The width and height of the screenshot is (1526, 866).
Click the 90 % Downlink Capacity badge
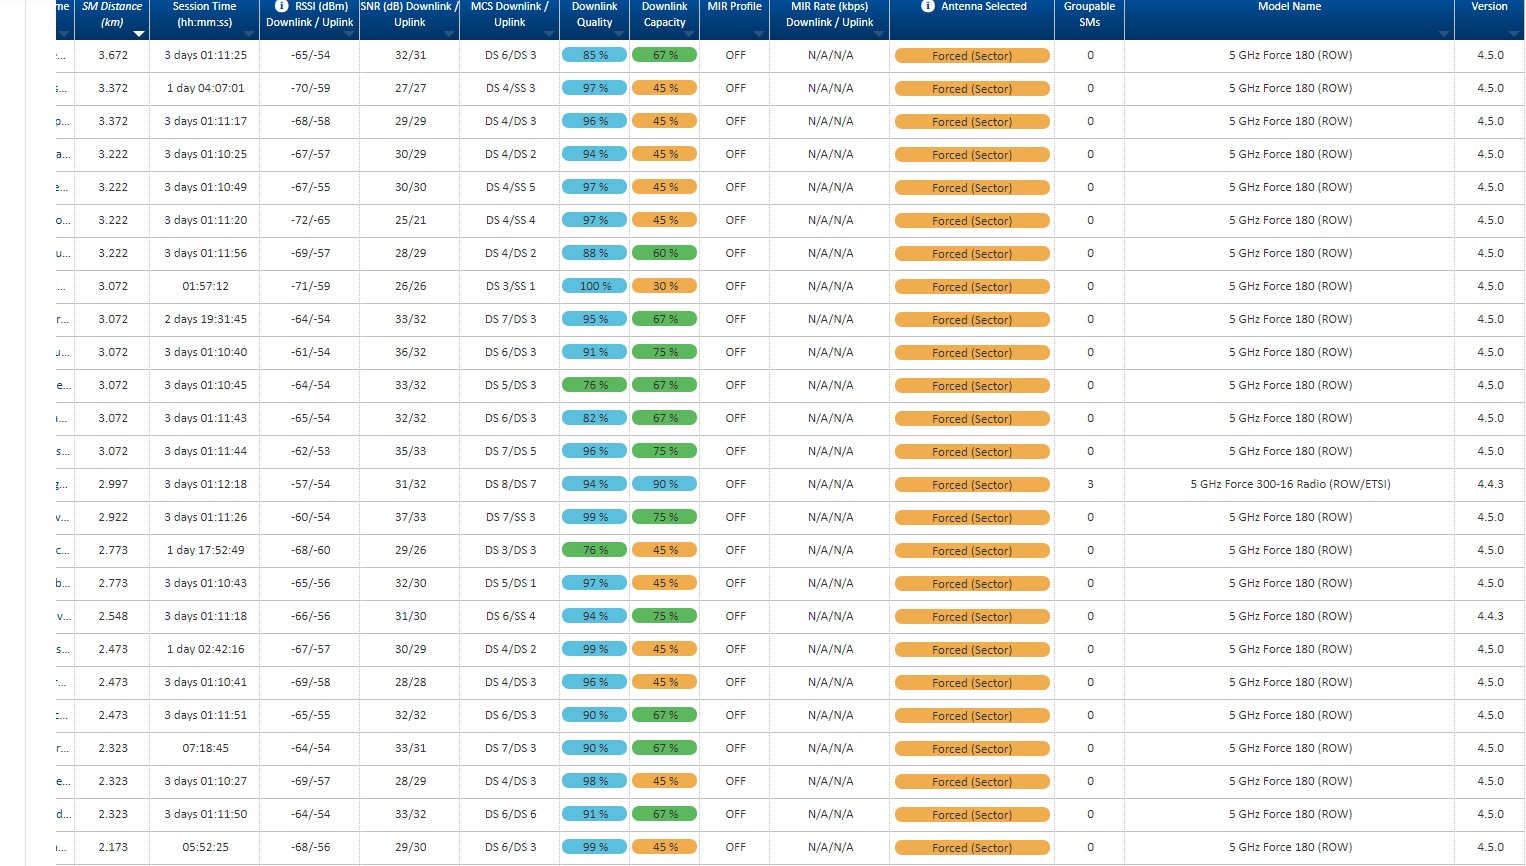click(665, 484)
